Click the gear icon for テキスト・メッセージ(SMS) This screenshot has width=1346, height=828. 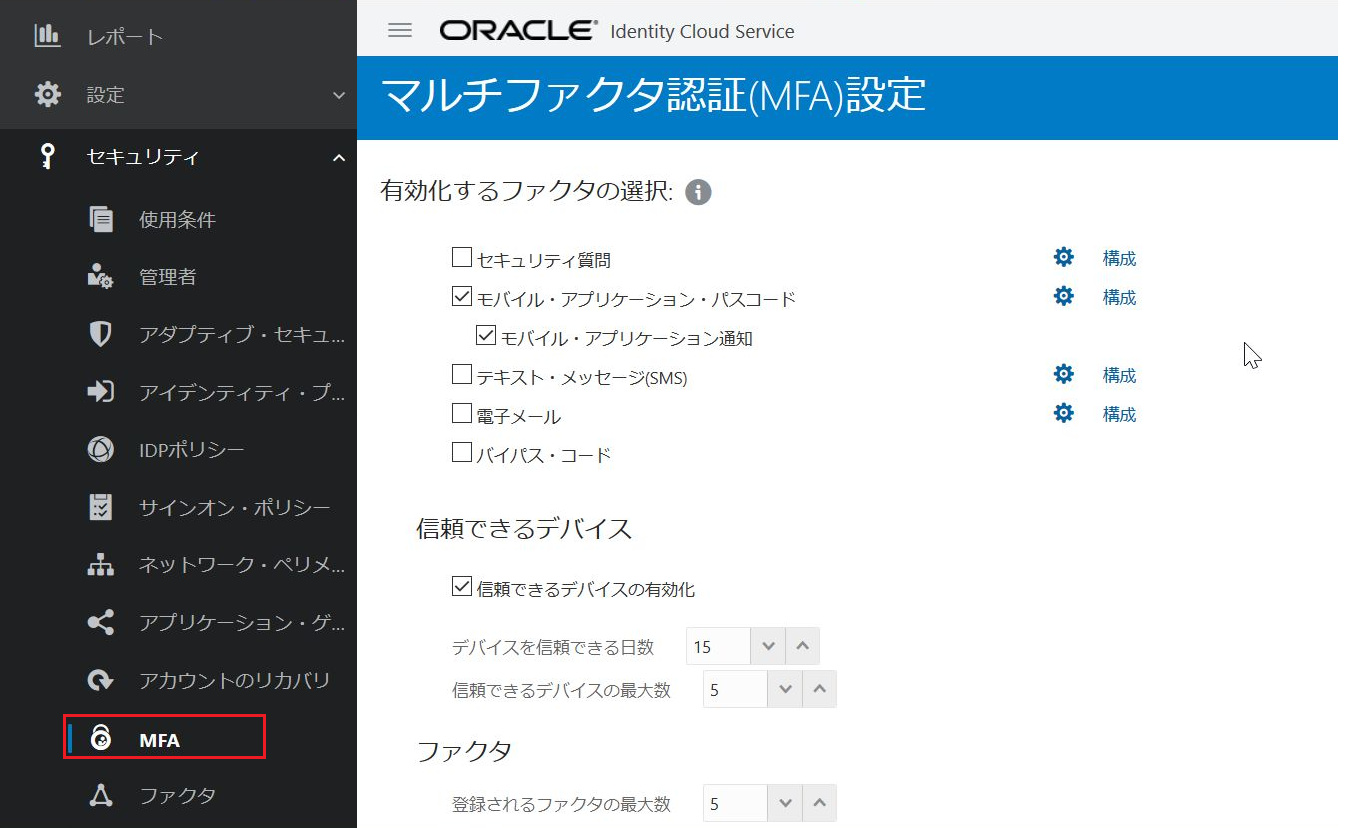[x=1064, y=375]
